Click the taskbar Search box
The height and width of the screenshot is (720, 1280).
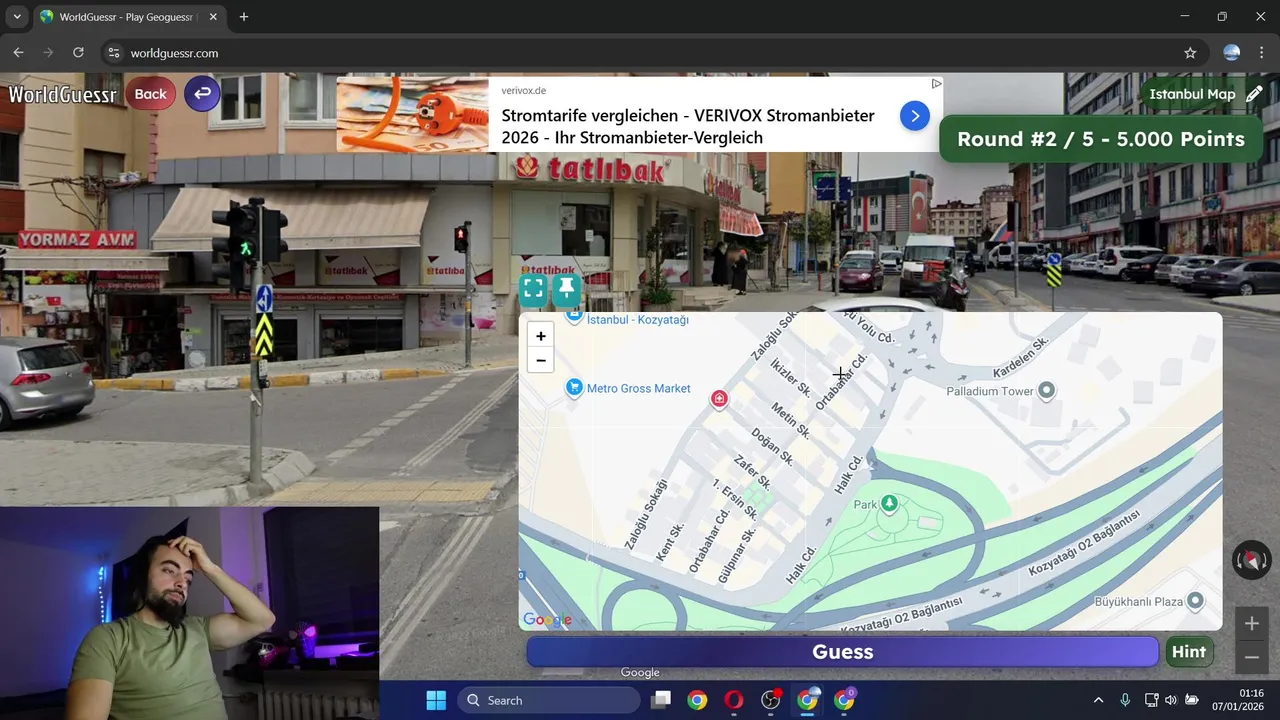point(548,700)
